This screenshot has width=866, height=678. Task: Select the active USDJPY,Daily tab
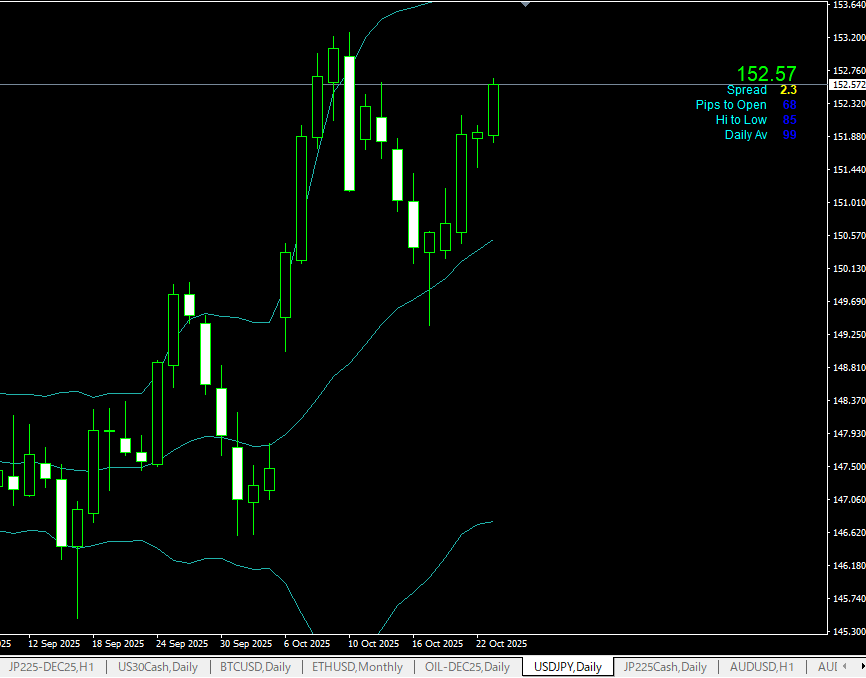[x=568, y=667]
